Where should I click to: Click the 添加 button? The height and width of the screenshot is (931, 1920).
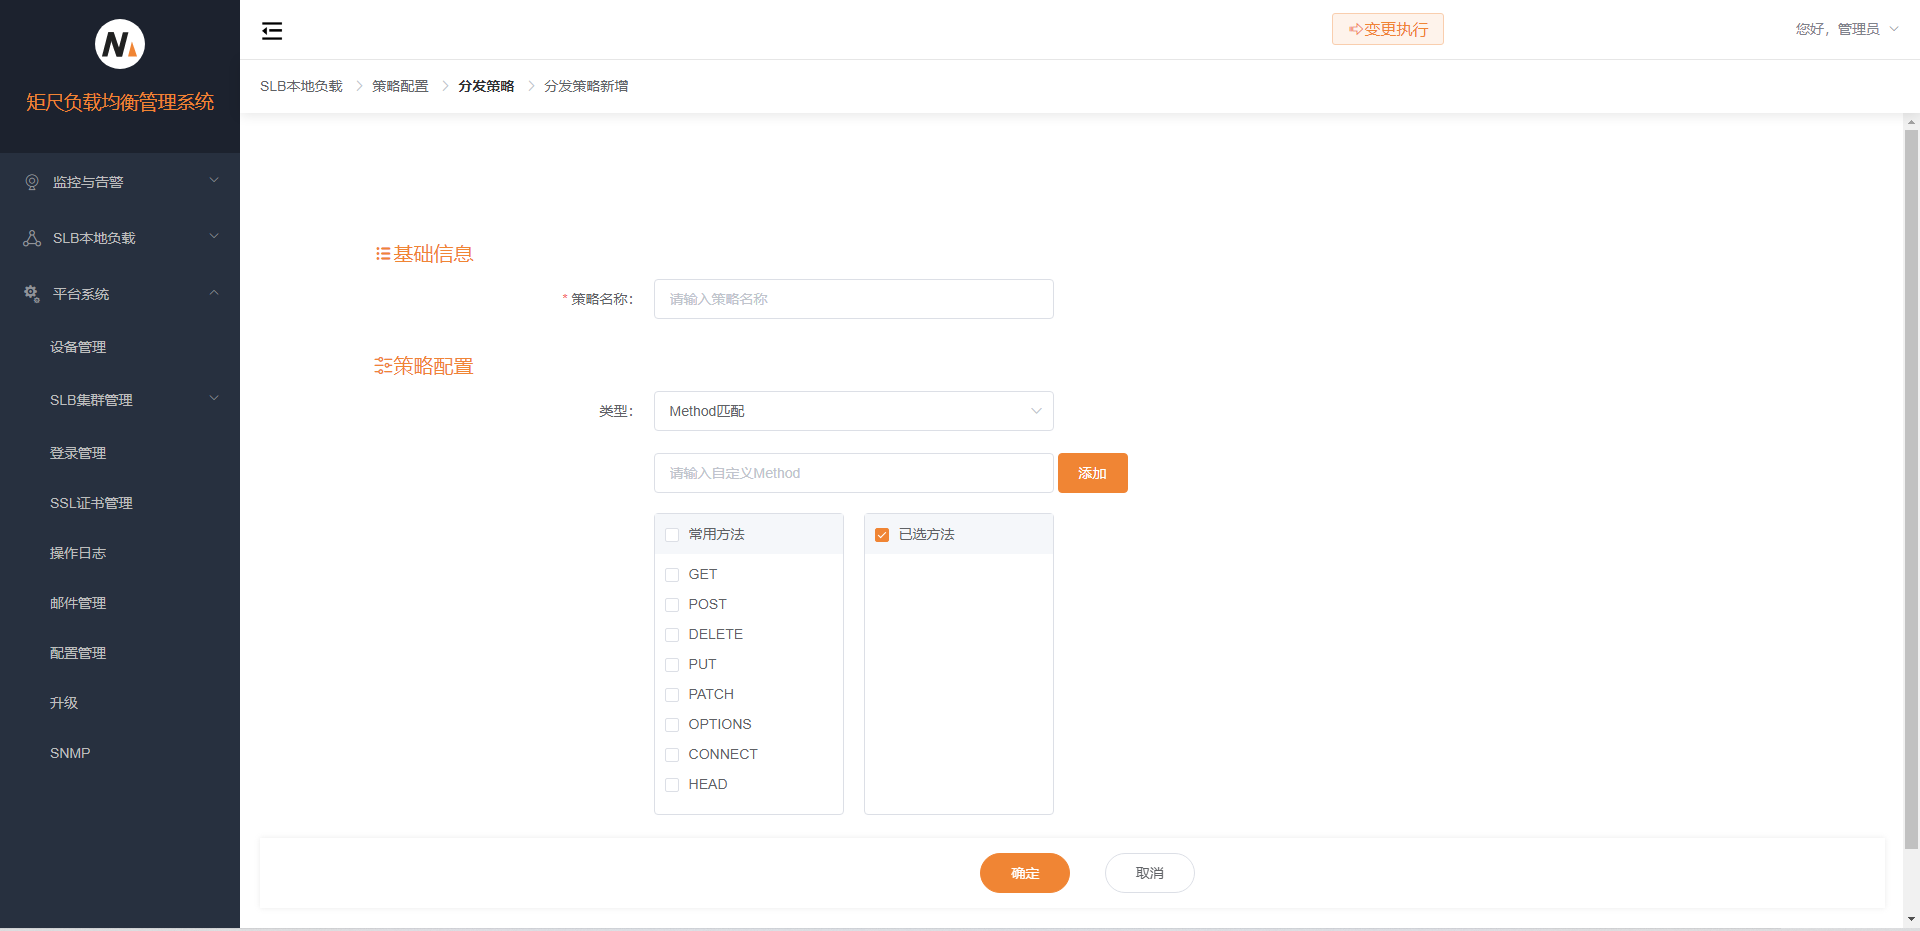coord(1092,473)
